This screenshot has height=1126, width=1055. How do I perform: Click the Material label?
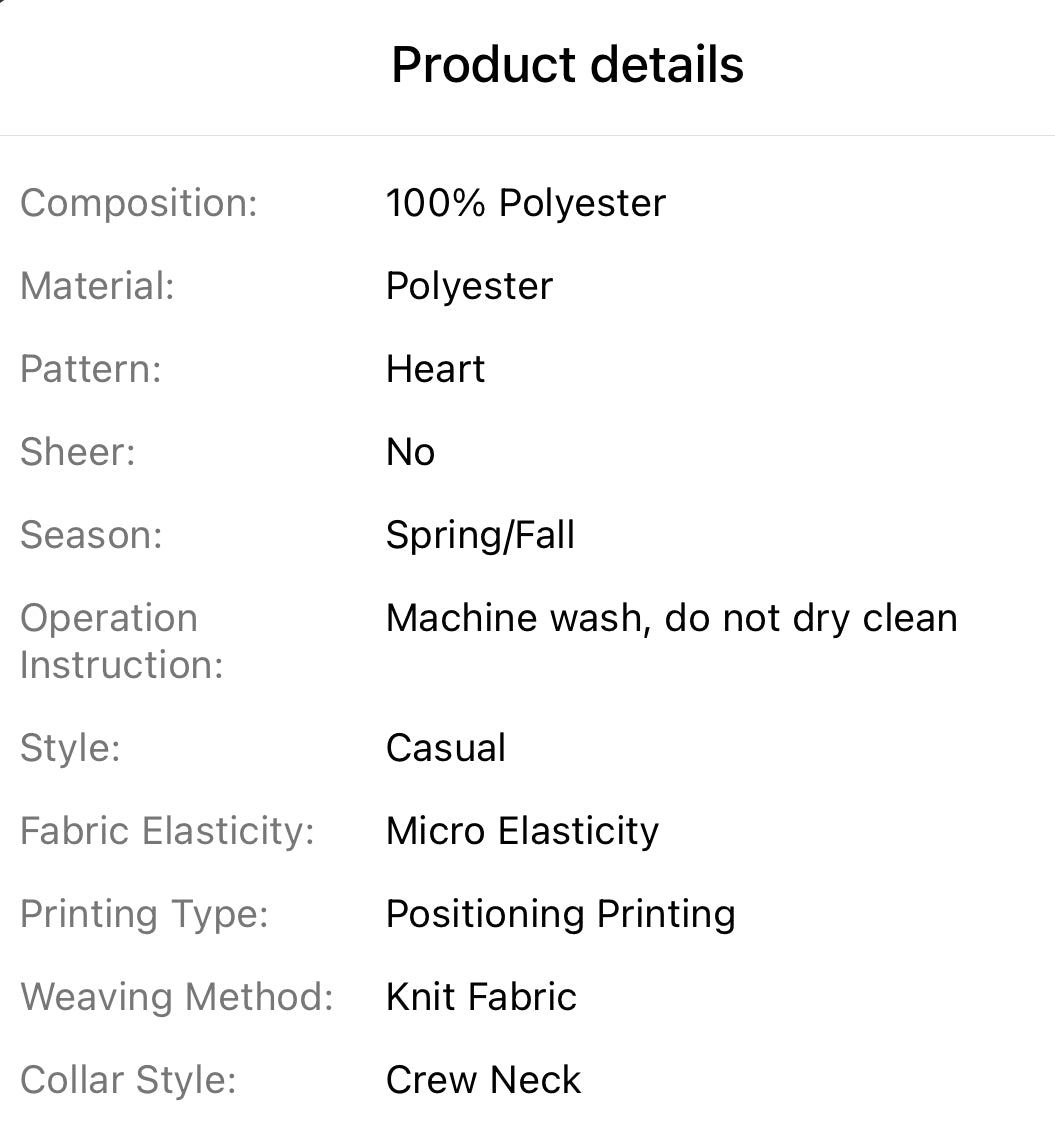97,286
